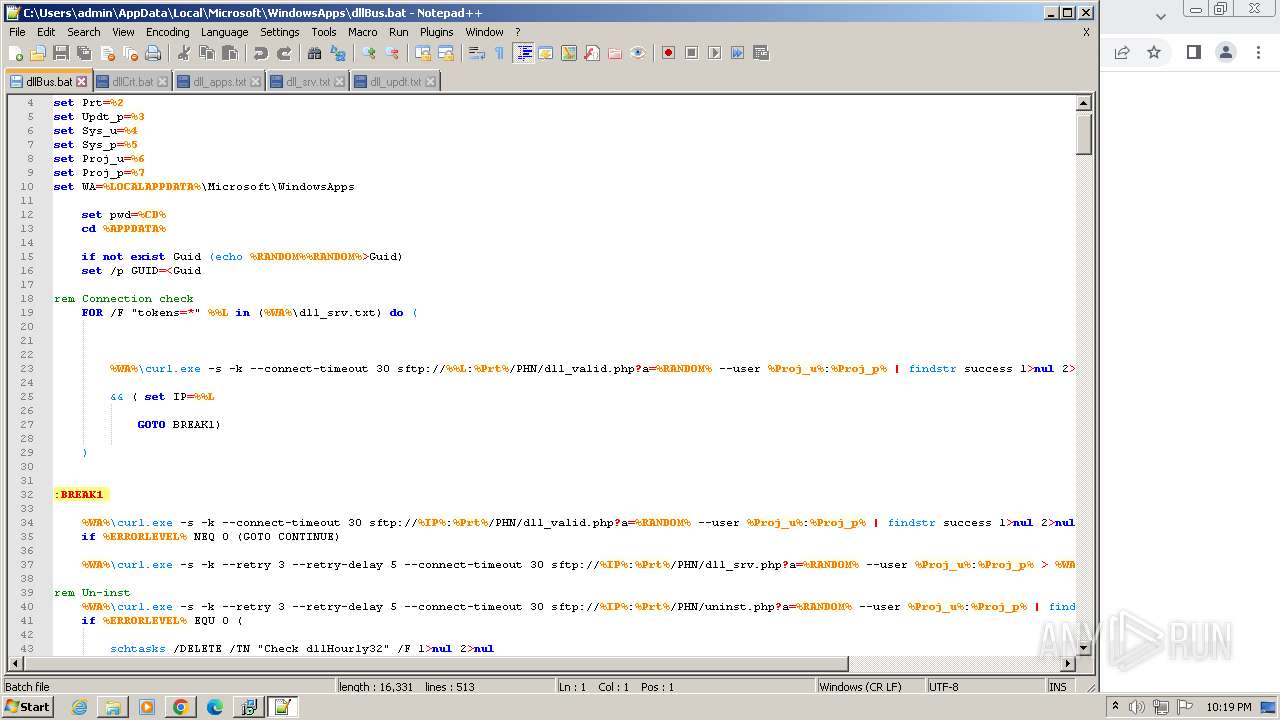The height and width of the screenshot is (720, 1280).
Task: Open the Language menu
Action: [x=224, y=32]
